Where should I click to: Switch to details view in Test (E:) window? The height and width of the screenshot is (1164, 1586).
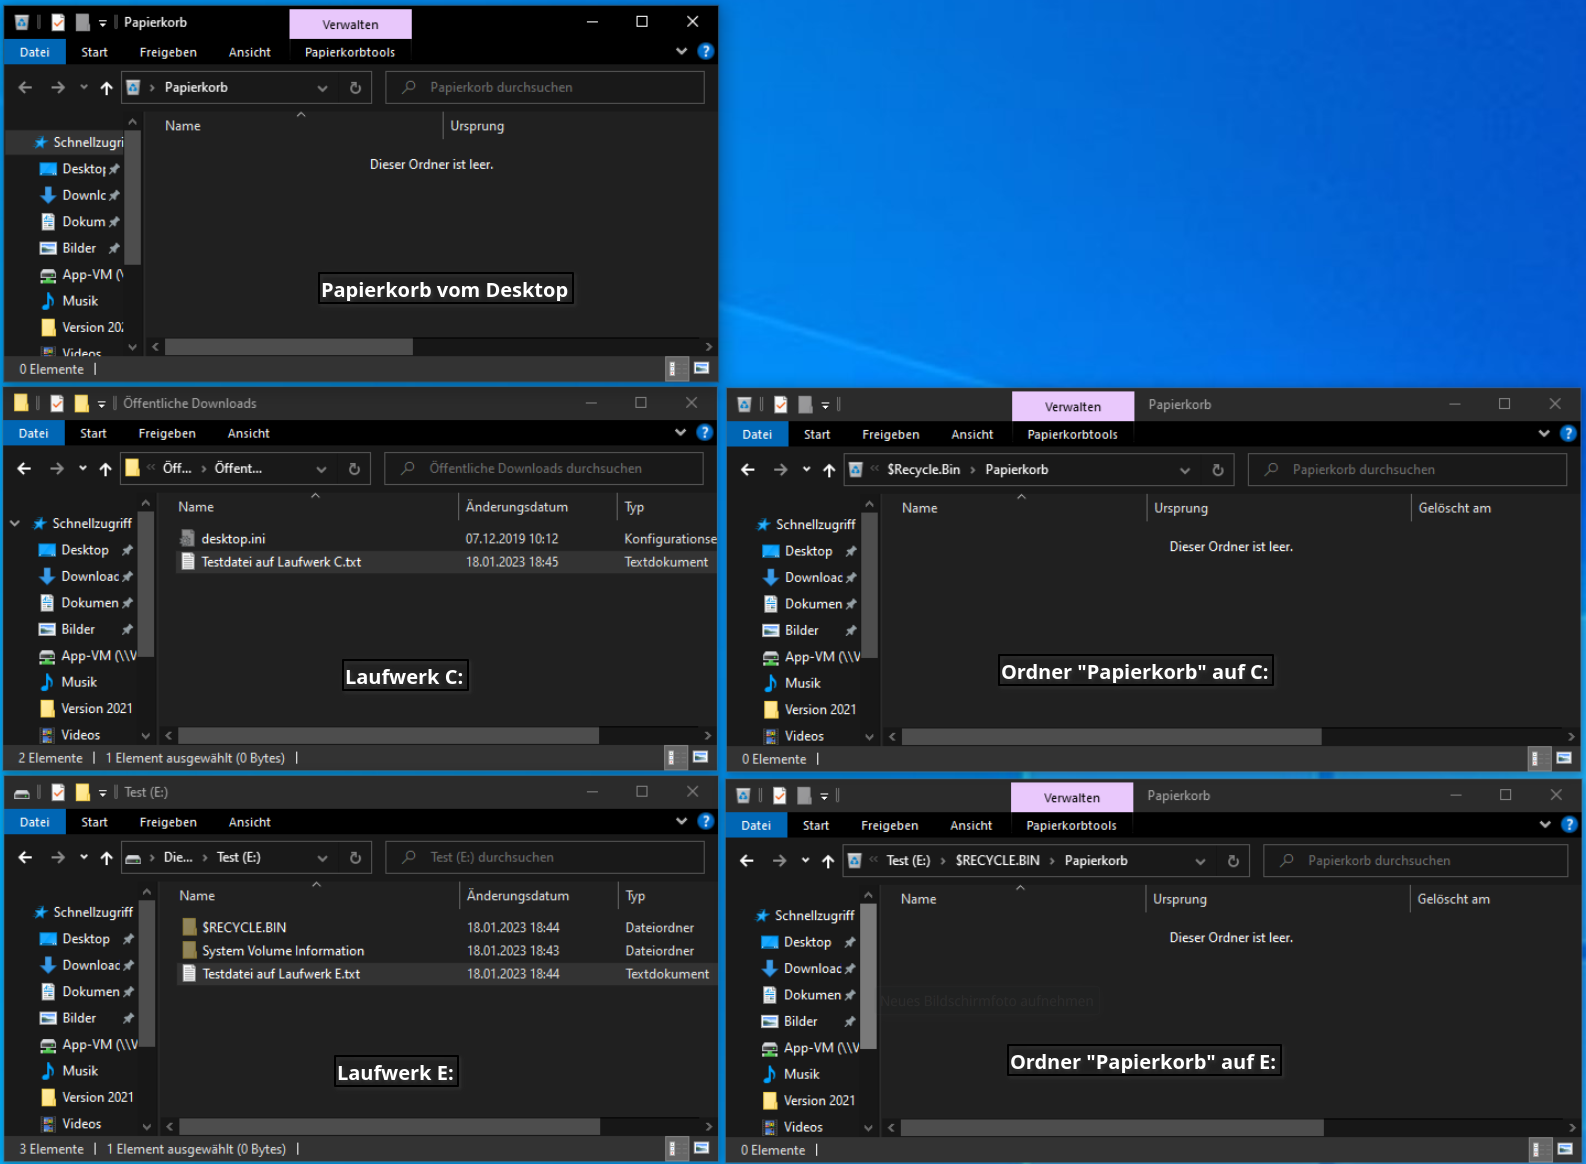pos(677,1149)
